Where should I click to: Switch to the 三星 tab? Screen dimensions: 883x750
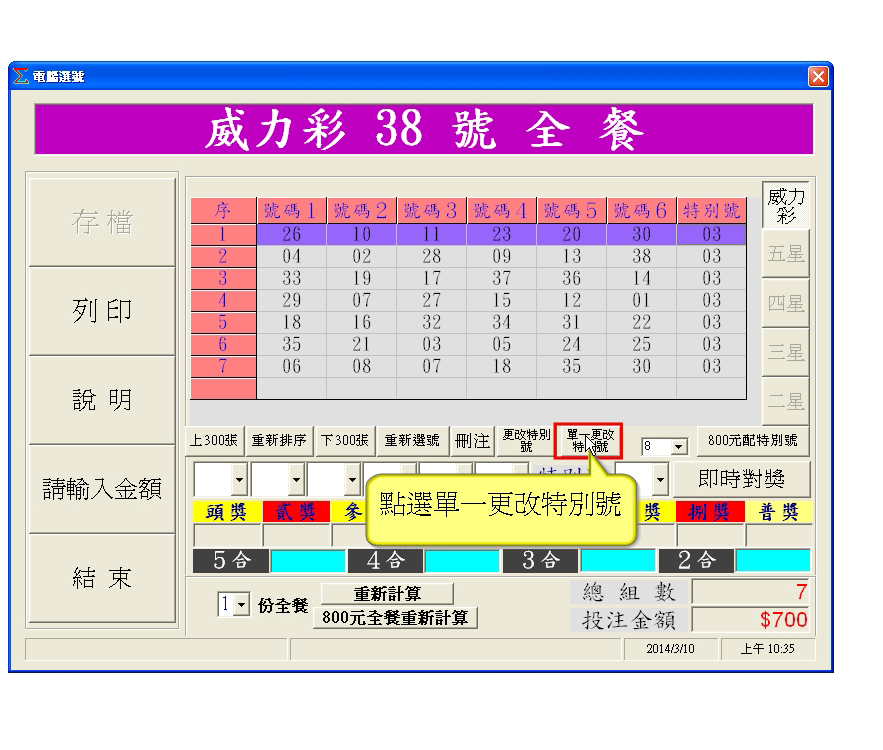[x=786, y=352]
